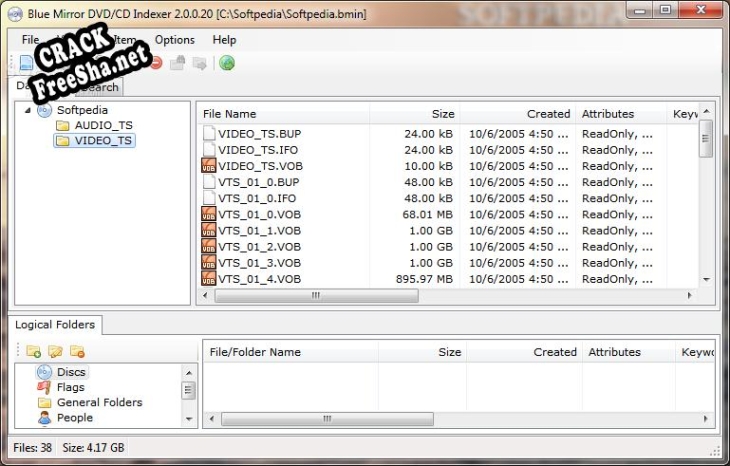This screenshot has height=466, width=730.
Task: Collapse the Softpedia disc tree node
Action: [25, 110]
